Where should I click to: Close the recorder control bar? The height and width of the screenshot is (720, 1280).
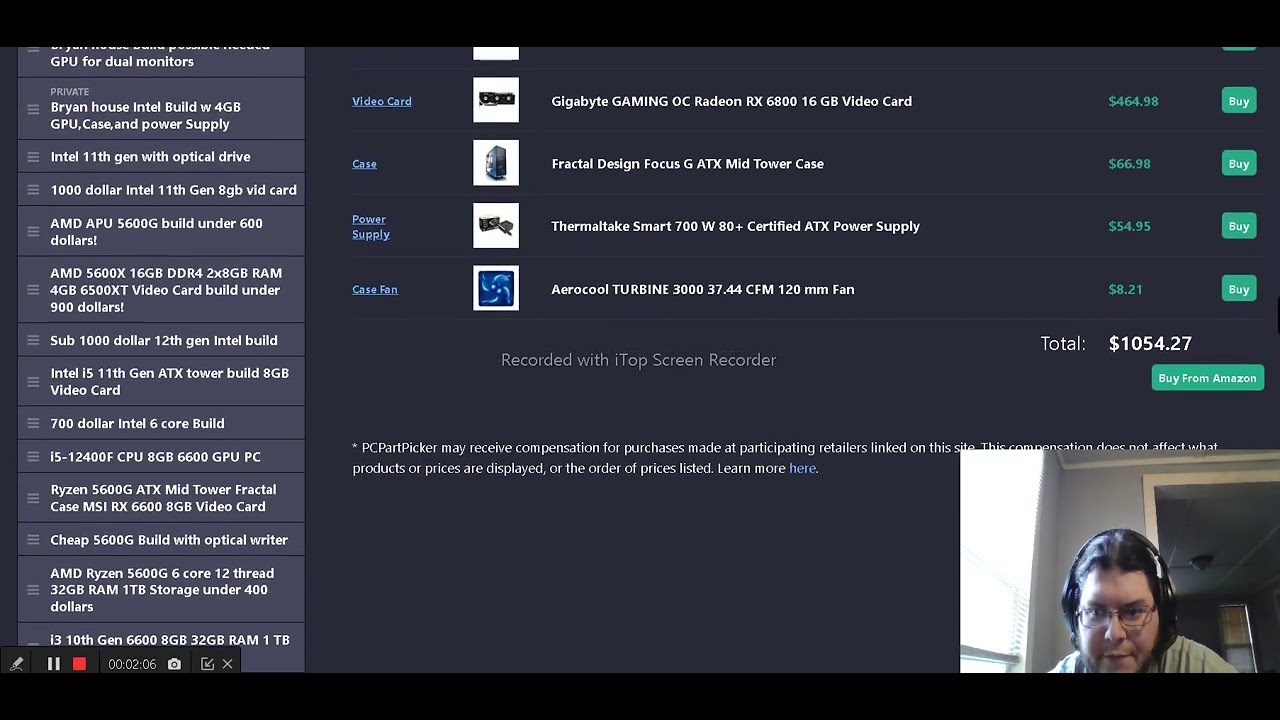pyautogui.click(x=228, y=664)
